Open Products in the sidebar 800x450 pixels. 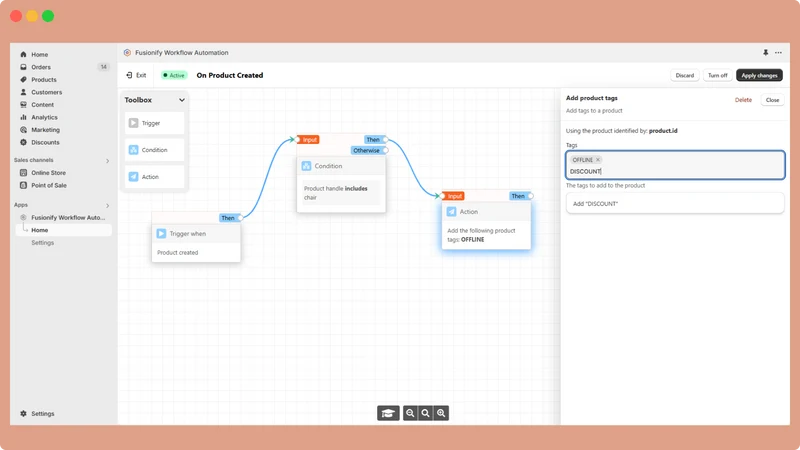[44, 80]
